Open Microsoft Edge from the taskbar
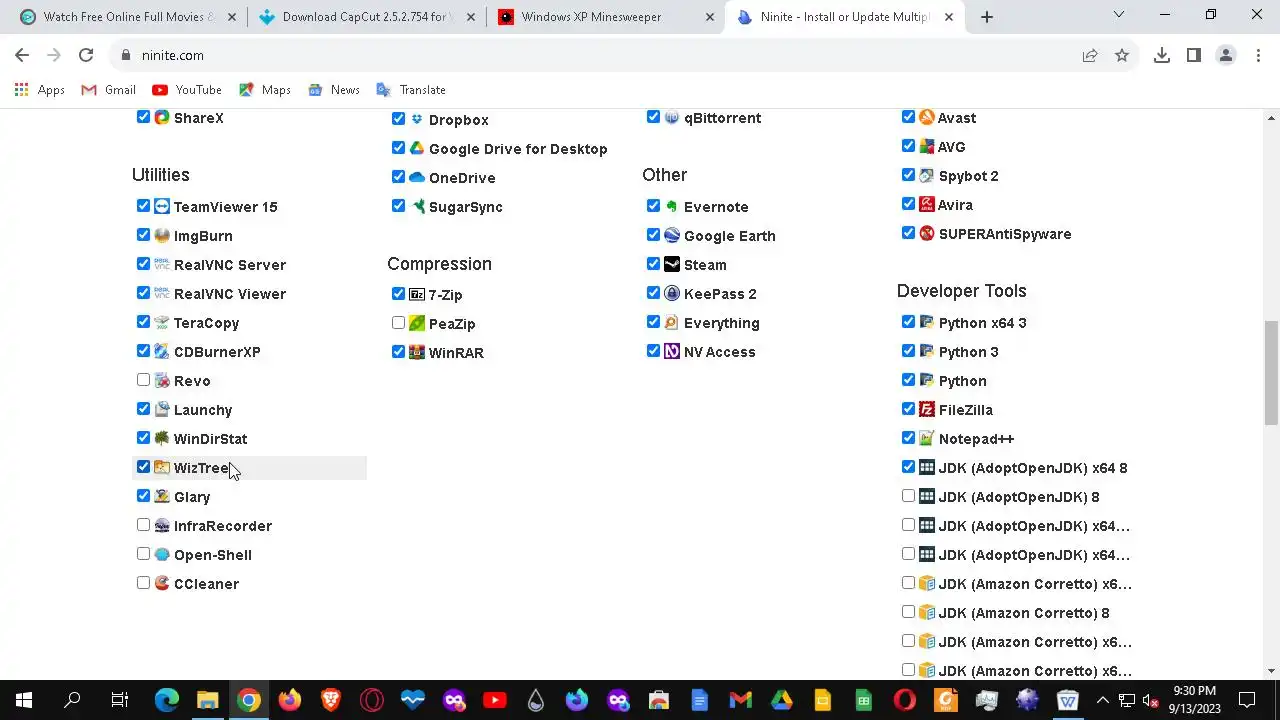 [166, 700]
